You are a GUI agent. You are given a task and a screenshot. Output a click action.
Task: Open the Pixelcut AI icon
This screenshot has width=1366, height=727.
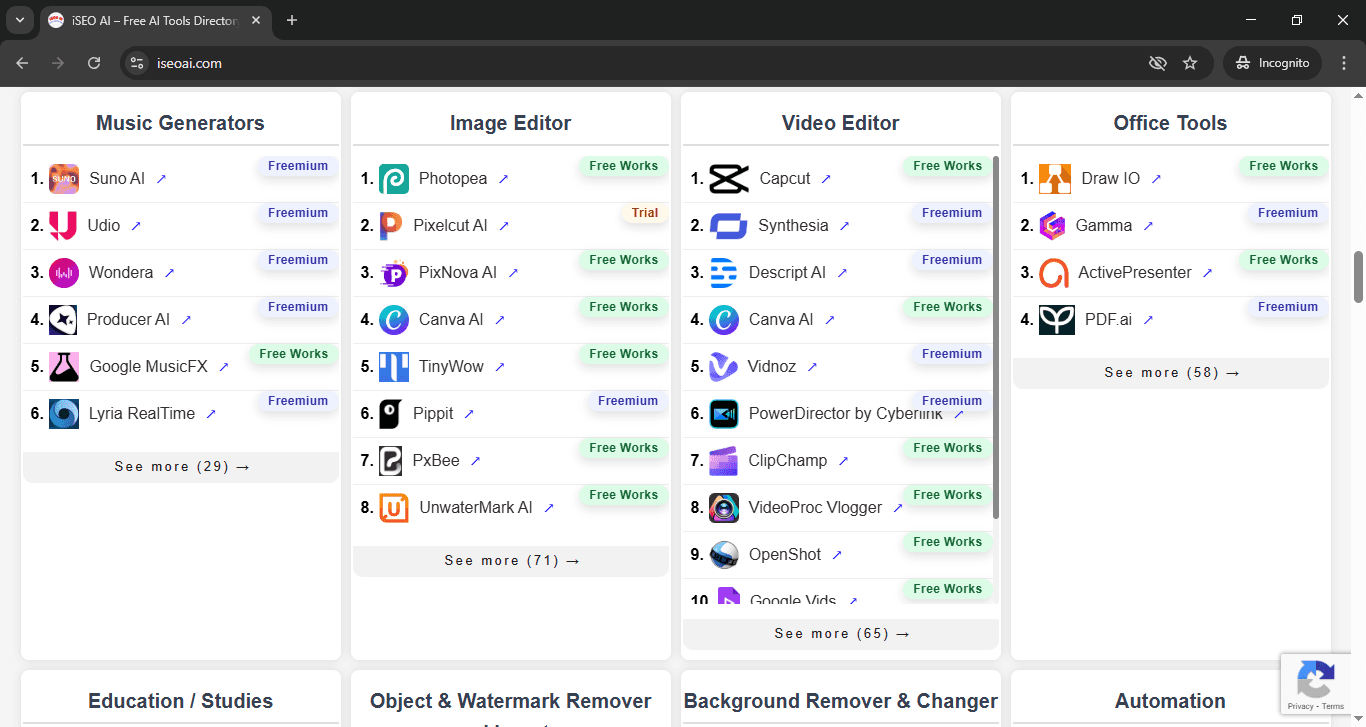[x=394, y=225]
